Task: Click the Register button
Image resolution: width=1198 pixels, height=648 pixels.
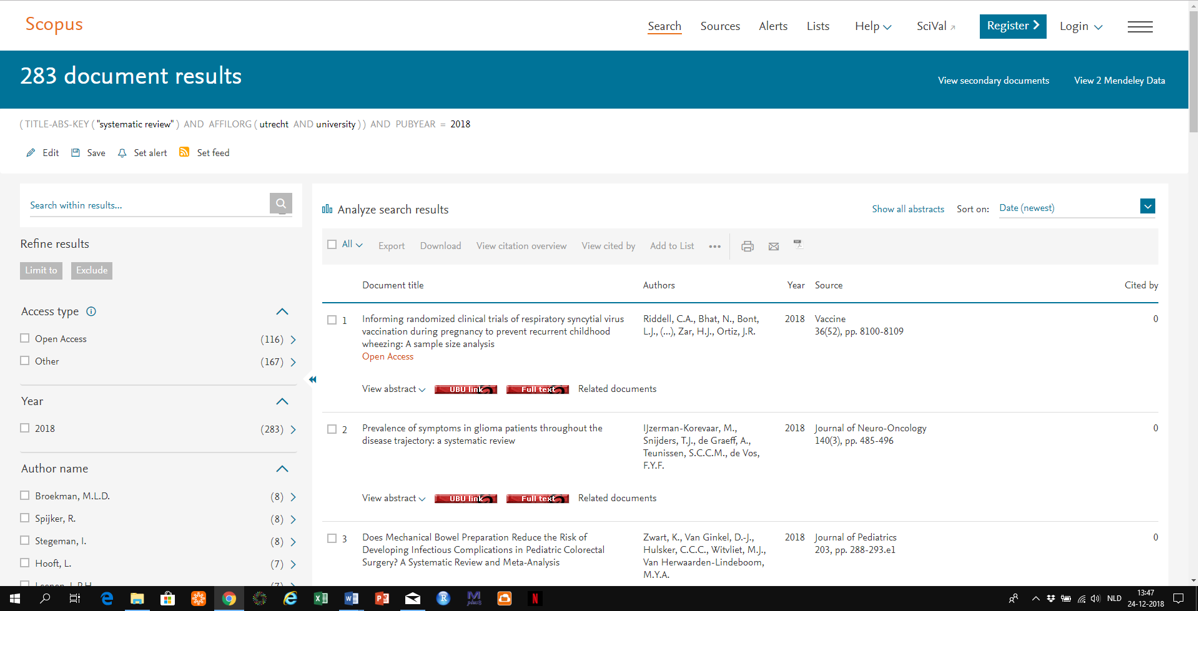Action: point(1012,26)
